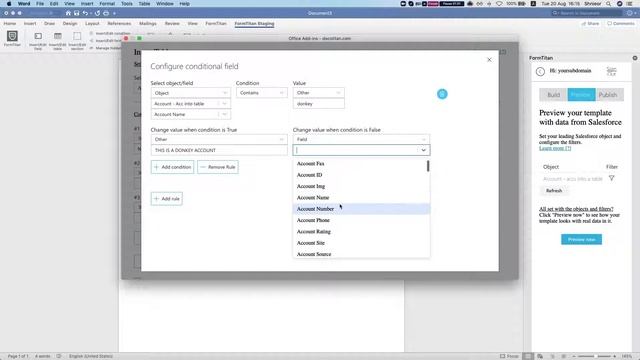
Task: Select Account Phone from the list
Action: (x=361, y=220)
